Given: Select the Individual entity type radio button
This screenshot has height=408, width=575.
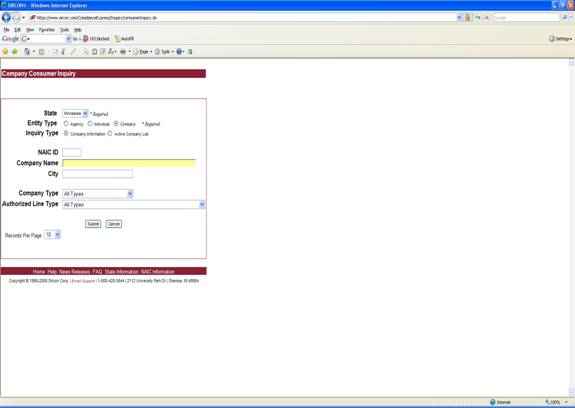Looking at the screenshot, I should coord(90,124).
